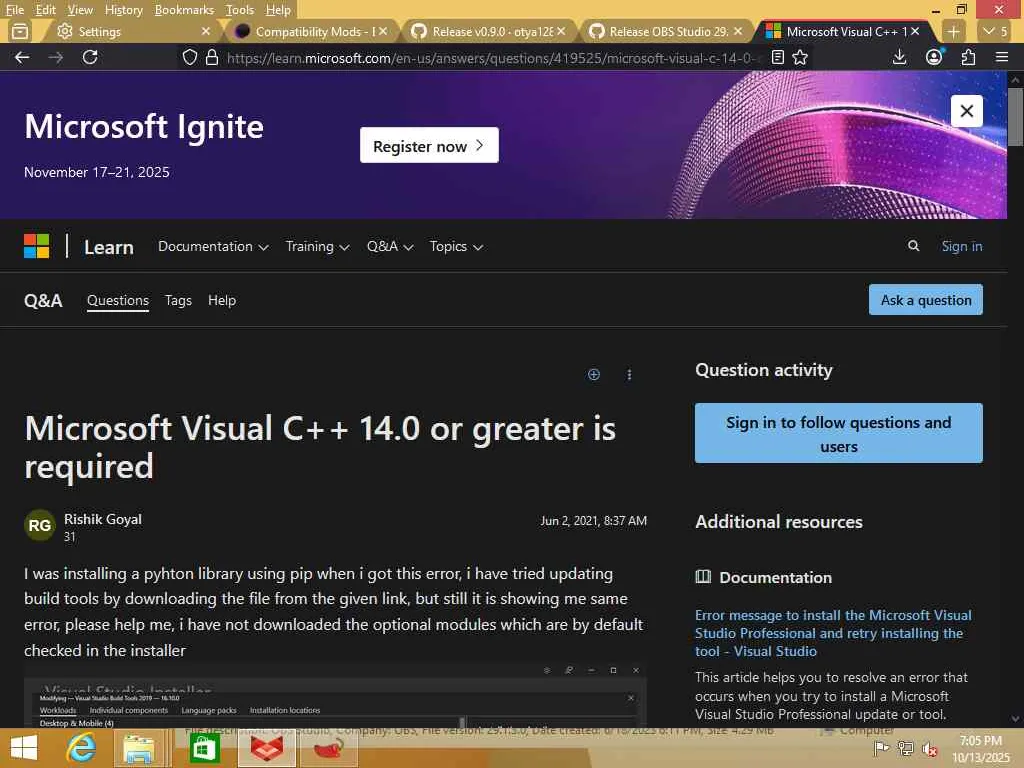
Task: Show site security padlock info
Action: click(212, 57)
